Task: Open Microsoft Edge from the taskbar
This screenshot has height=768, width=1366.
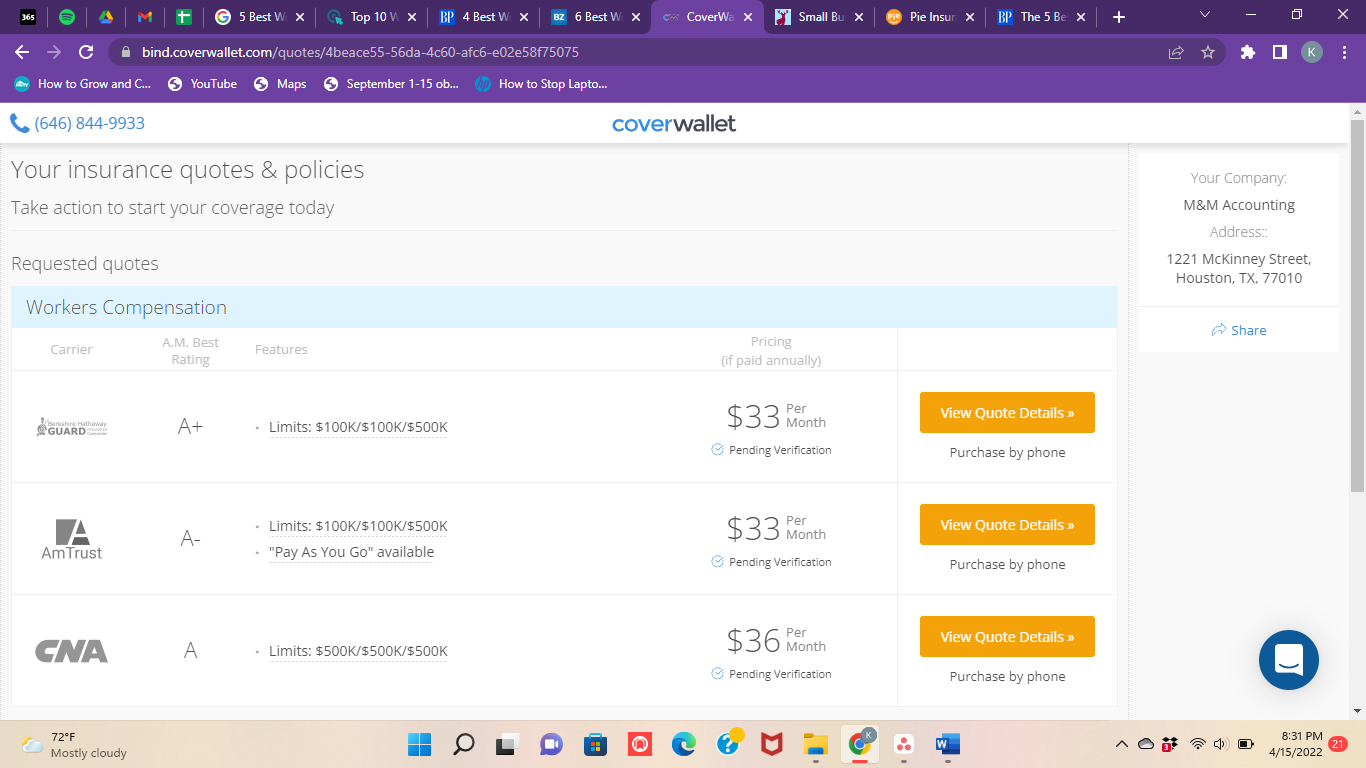Action: pyautogui.click(x=683, y=744)
